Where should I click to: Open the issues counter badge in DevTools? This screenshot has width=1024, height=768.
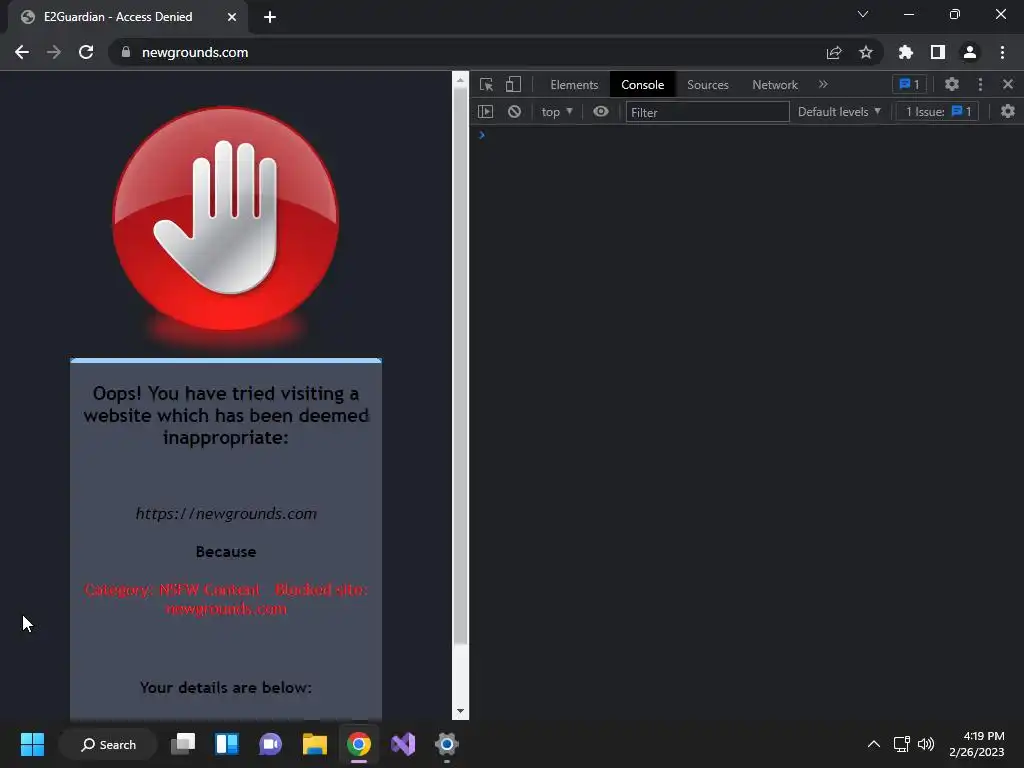coord(909,84)
